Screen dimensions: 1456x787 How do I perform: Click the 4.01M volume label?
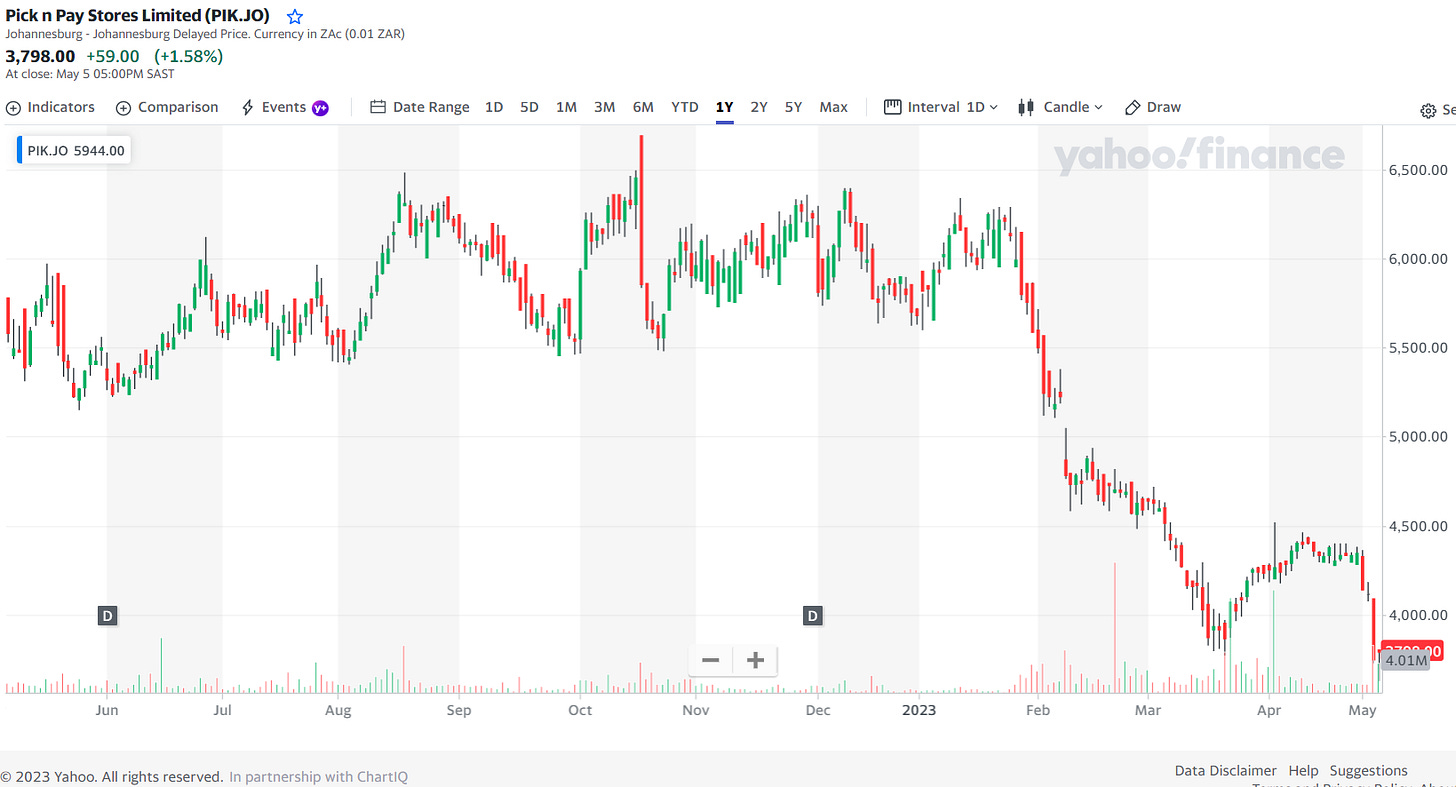1406,660
